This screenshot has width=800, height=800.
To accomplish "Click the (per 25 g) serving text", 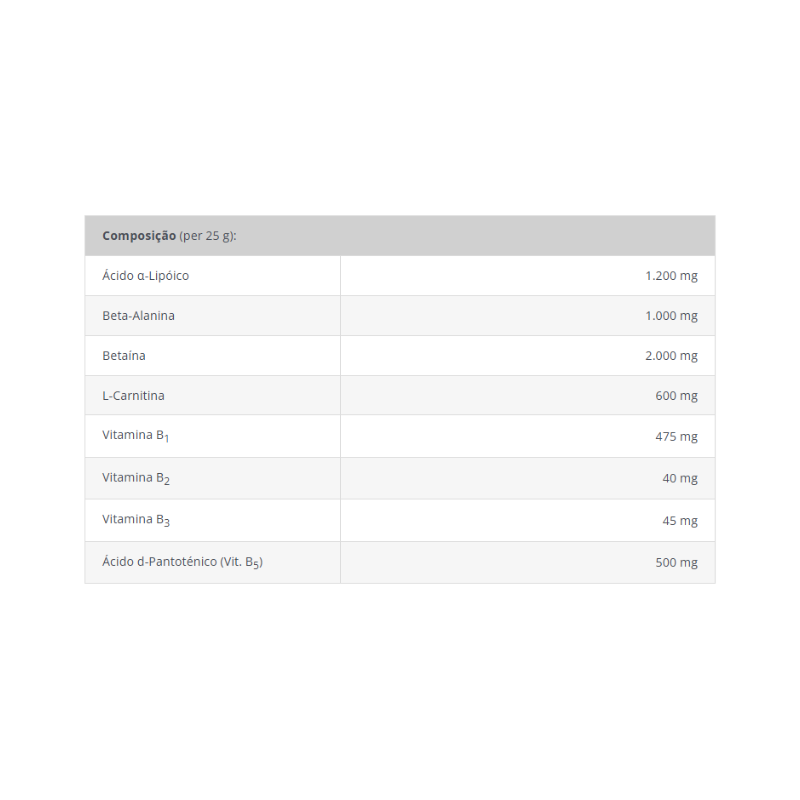I will (x=208, y=236).
